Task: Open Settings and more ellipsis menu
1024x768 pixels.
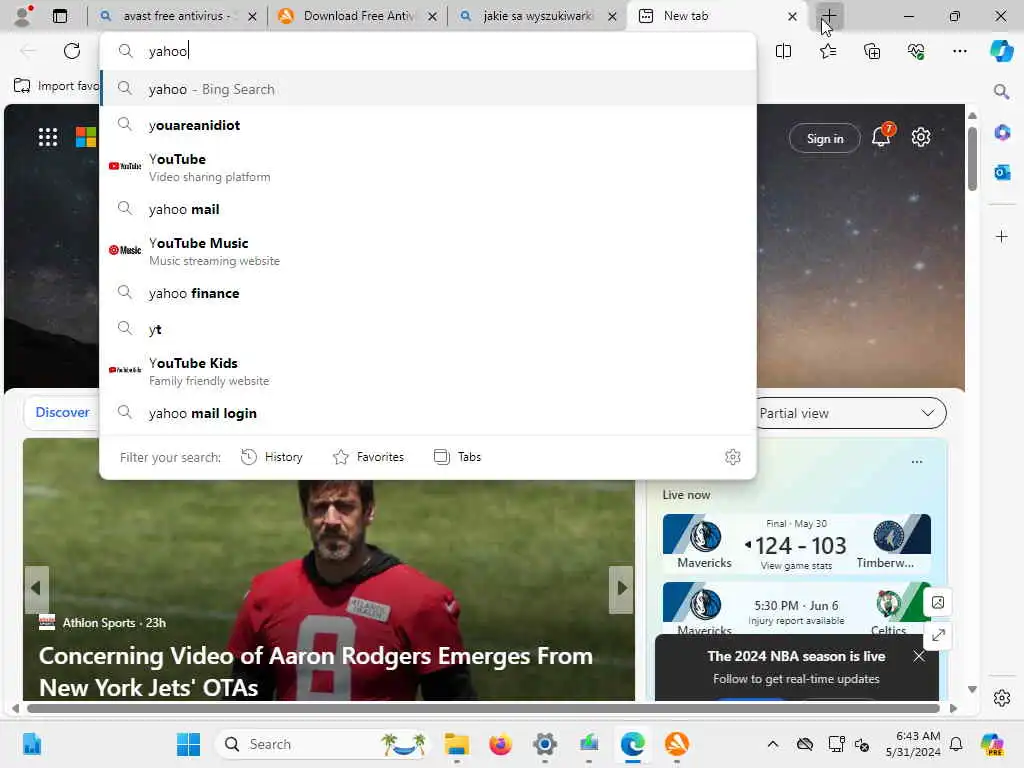Action: pyautogui.click(x=959, y=51)
